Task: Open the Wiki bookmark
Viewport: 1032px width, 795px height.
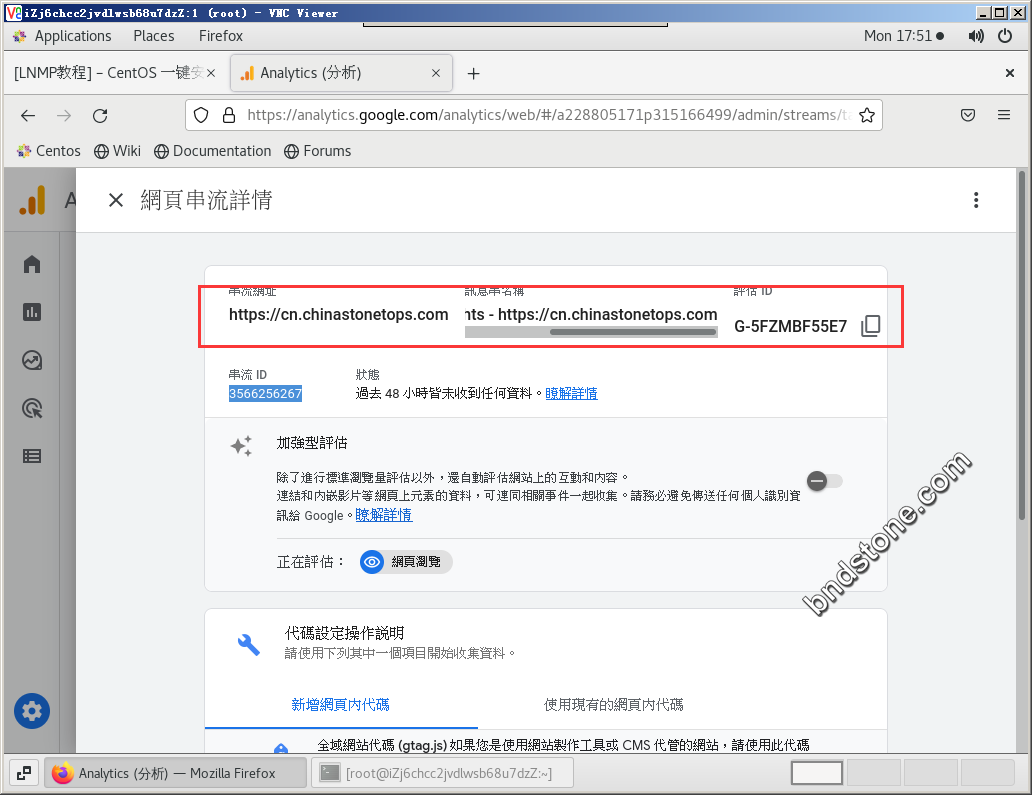Action: pos(117,151)
